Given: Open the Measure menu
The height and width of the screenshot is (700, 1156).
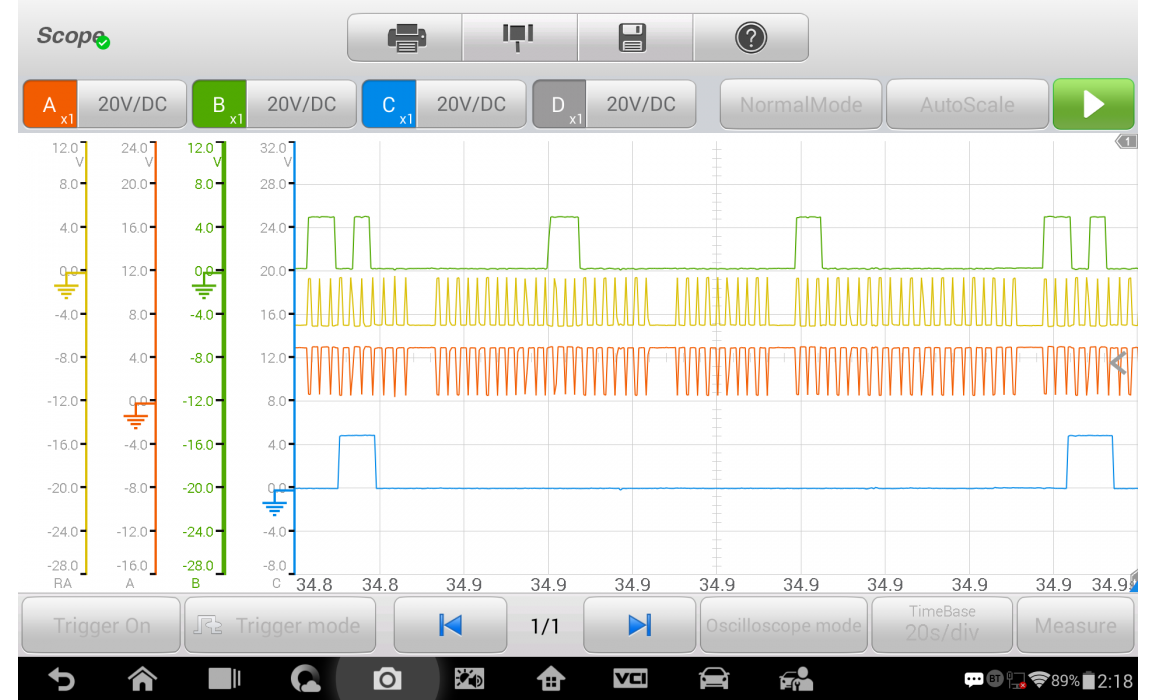Looking at the screenshot, I should pos(1075,625).
